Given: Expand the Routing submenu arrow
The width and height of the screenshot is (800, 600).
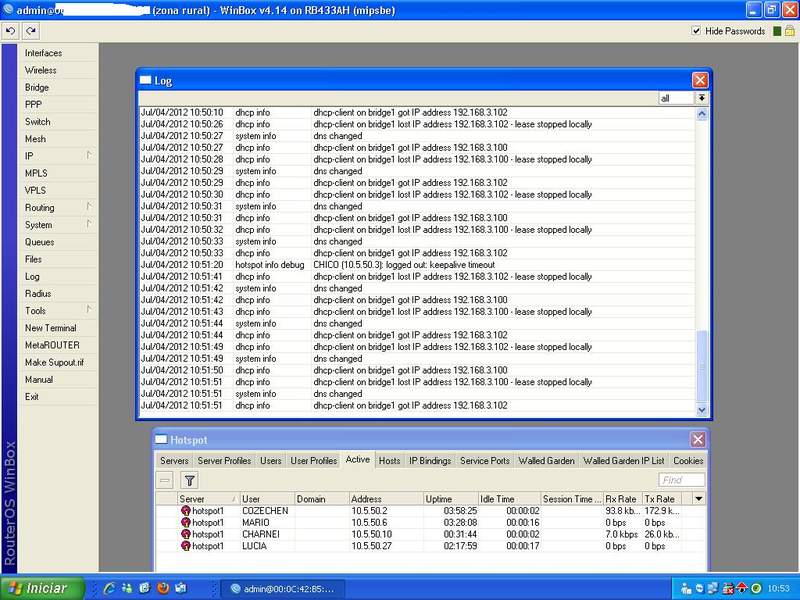Looking at the screenshot, I should [x=89, y=206].
